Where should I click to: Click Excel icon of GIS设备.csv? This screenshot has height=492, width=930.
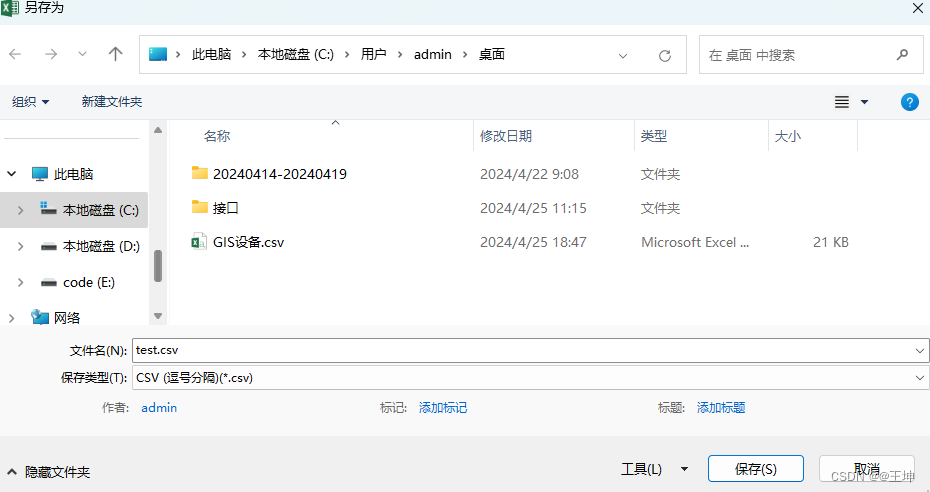pyautogui.click(x=199, y=242)
